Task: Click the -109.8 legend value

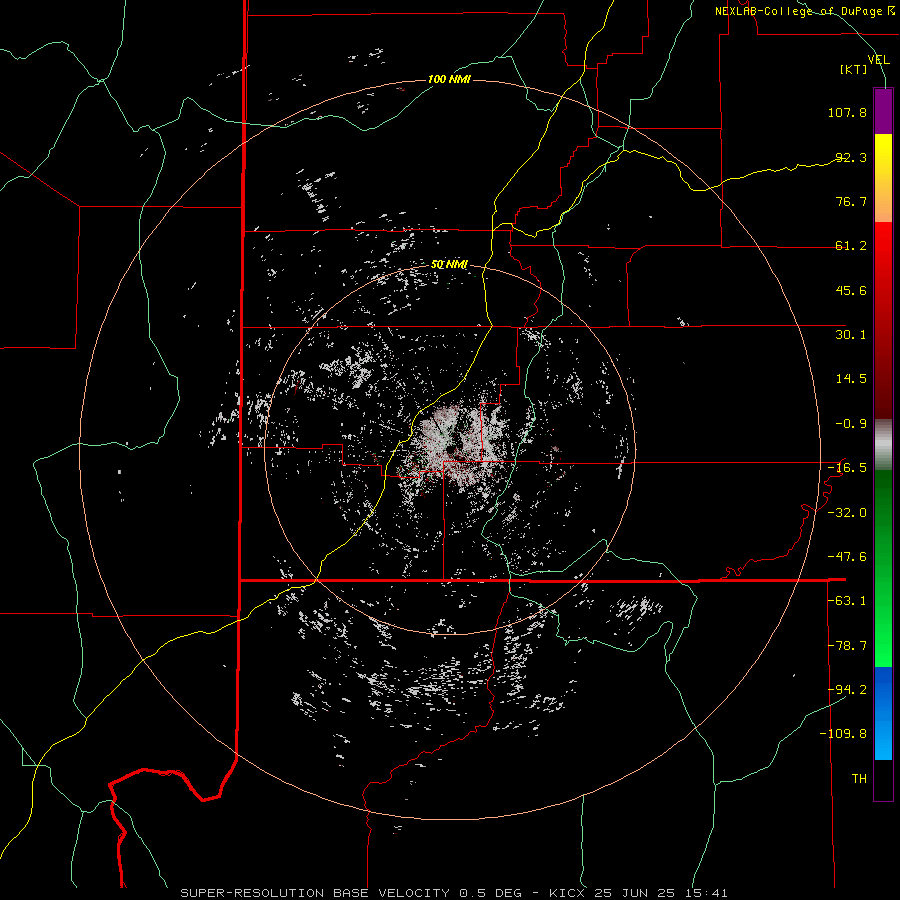Action: [843, 734]
